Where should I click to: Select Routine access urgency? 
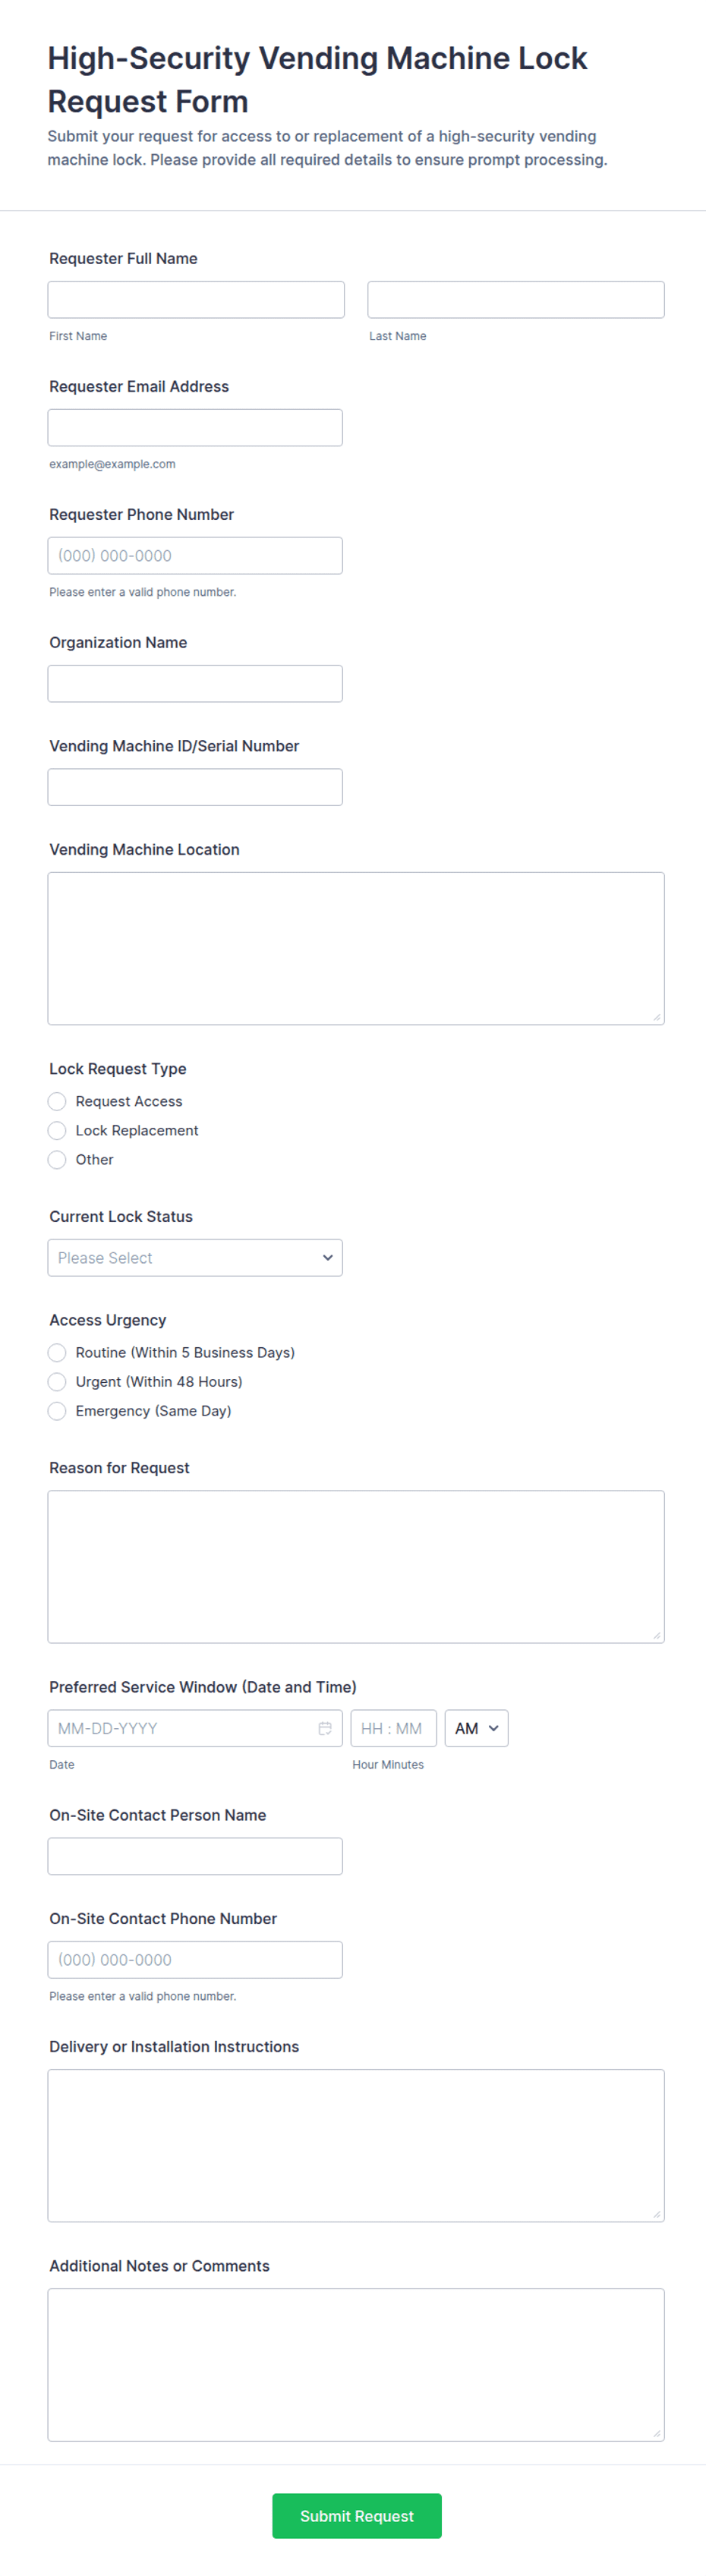(x=57, y=1352)
